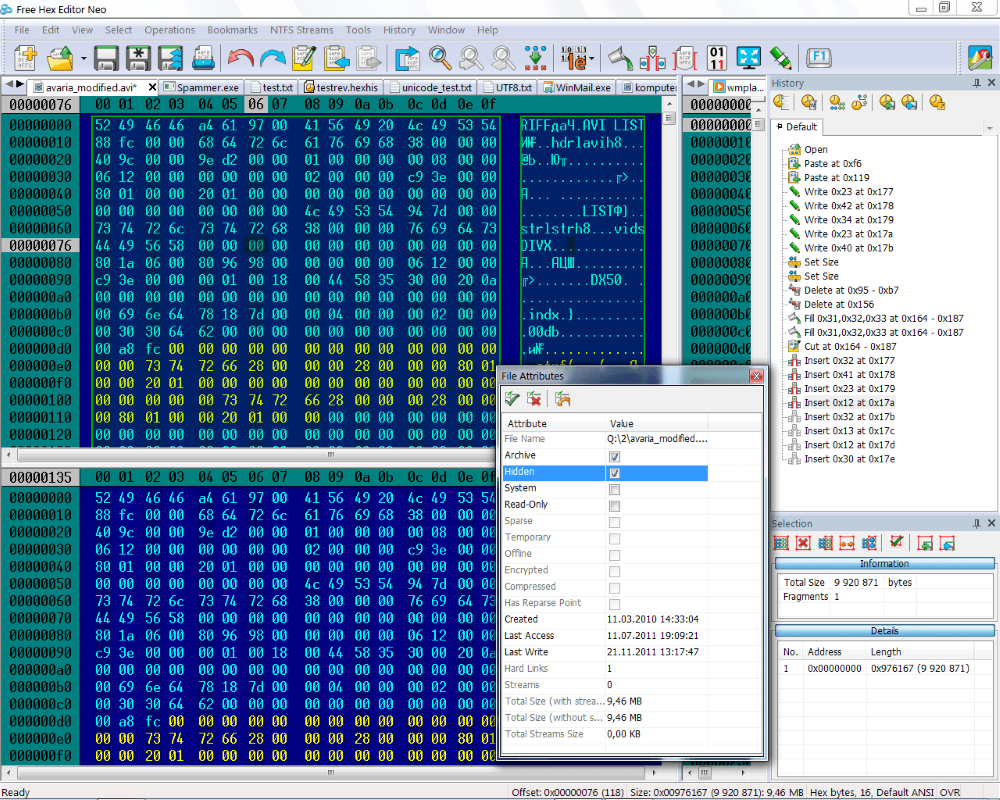Image resolution: width=1000 pixels, height=800 pixels.
Task: Close the avaria_modified.avi tab
Action: tap(152, 87)
